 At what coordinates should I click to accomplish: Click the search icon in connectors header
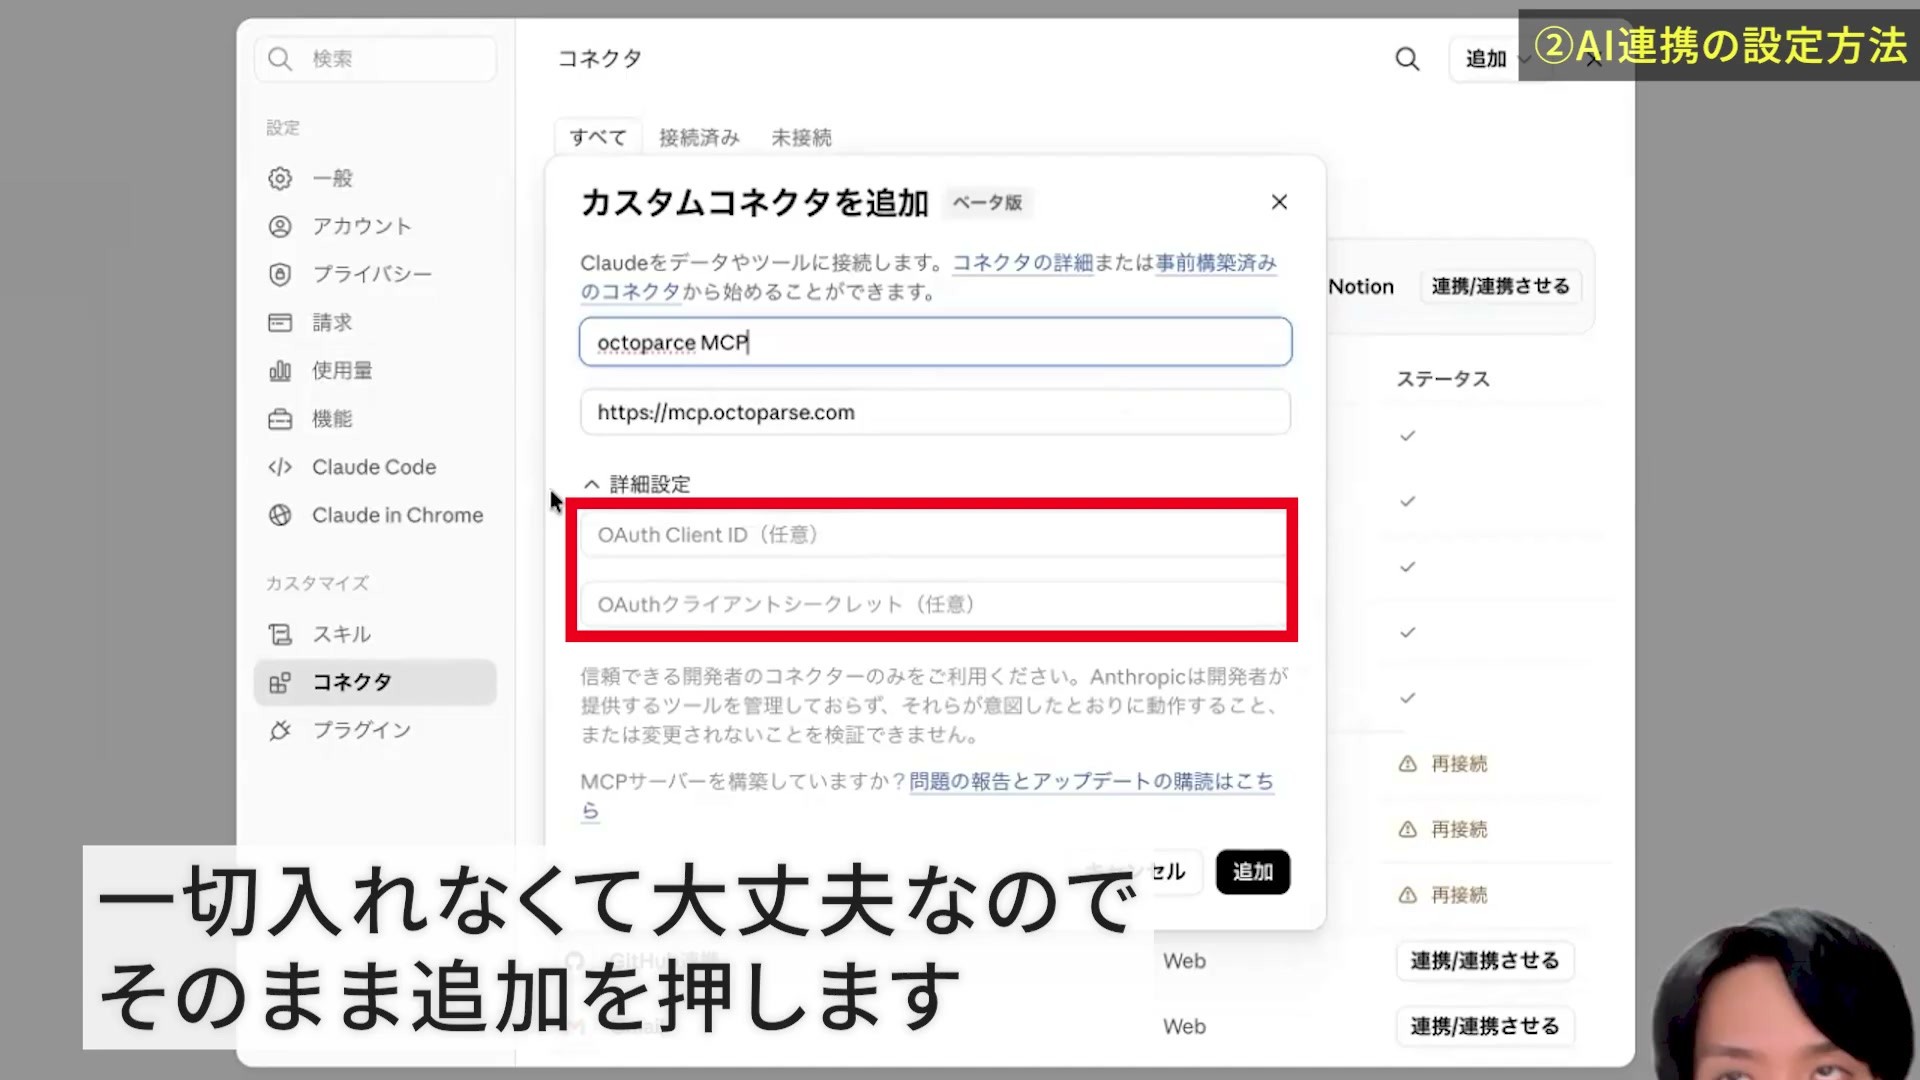[x=1407, y=59]
